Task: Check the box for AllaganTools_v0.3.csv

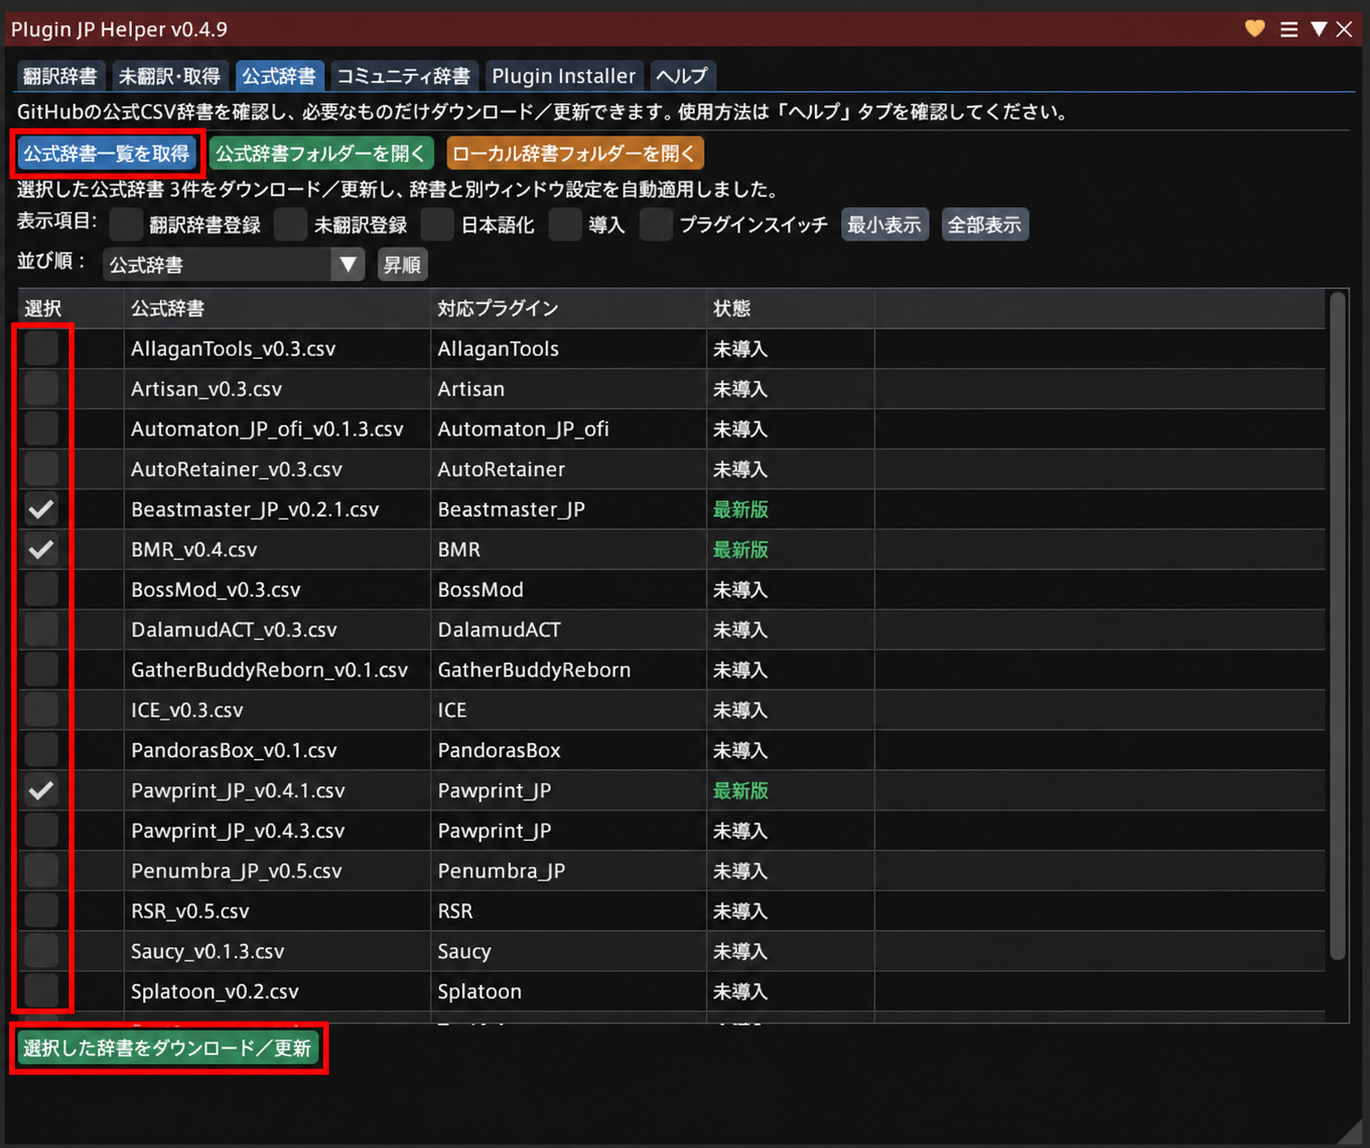Action: tap(42, 348)
